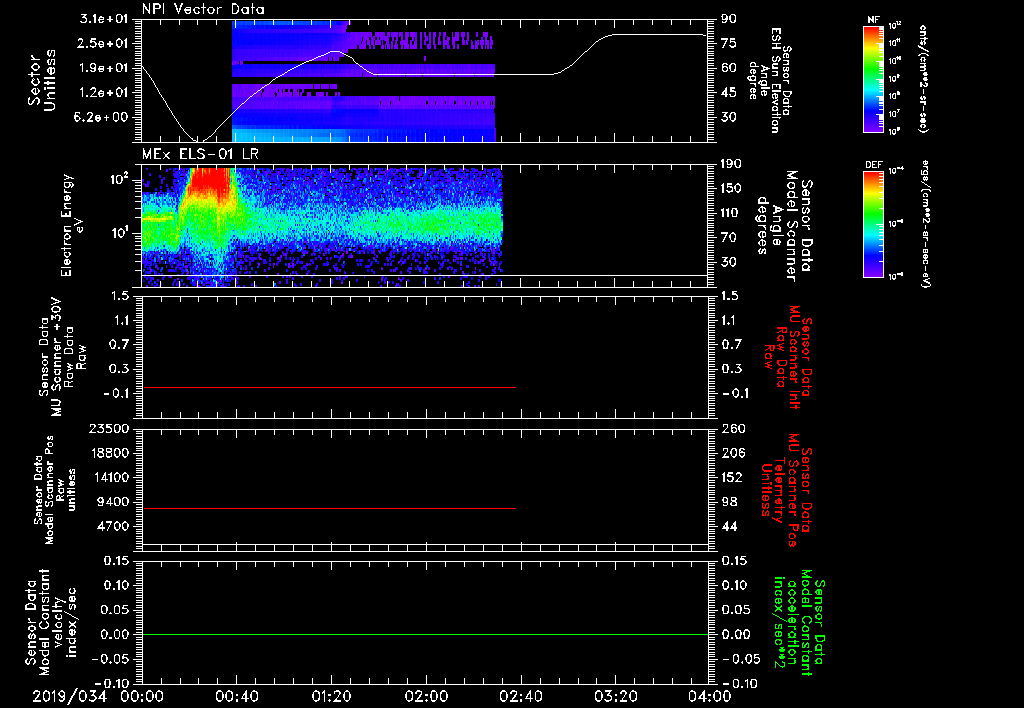Click the 'NF' color bar heading
The height and width of the screenshot is (708, 1024).
(873, 20)
